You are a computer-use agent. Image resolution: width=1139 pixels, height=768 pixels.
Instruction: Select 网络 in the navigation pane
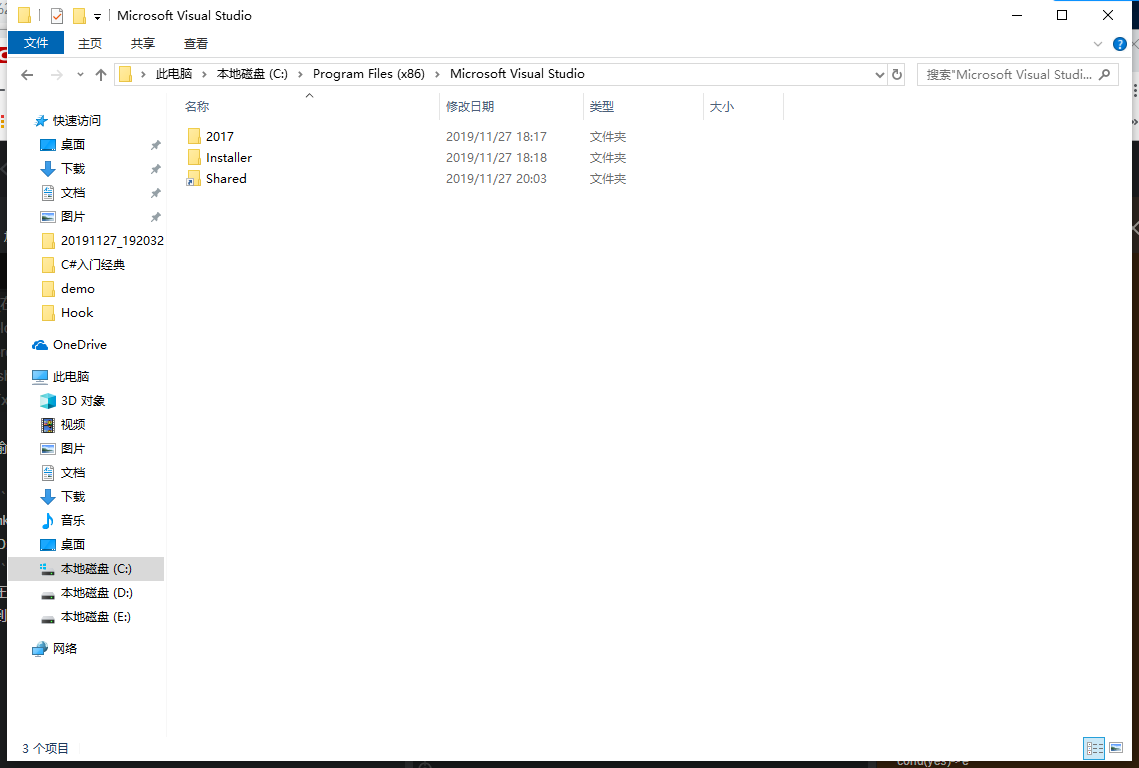(x=65, y=648)
